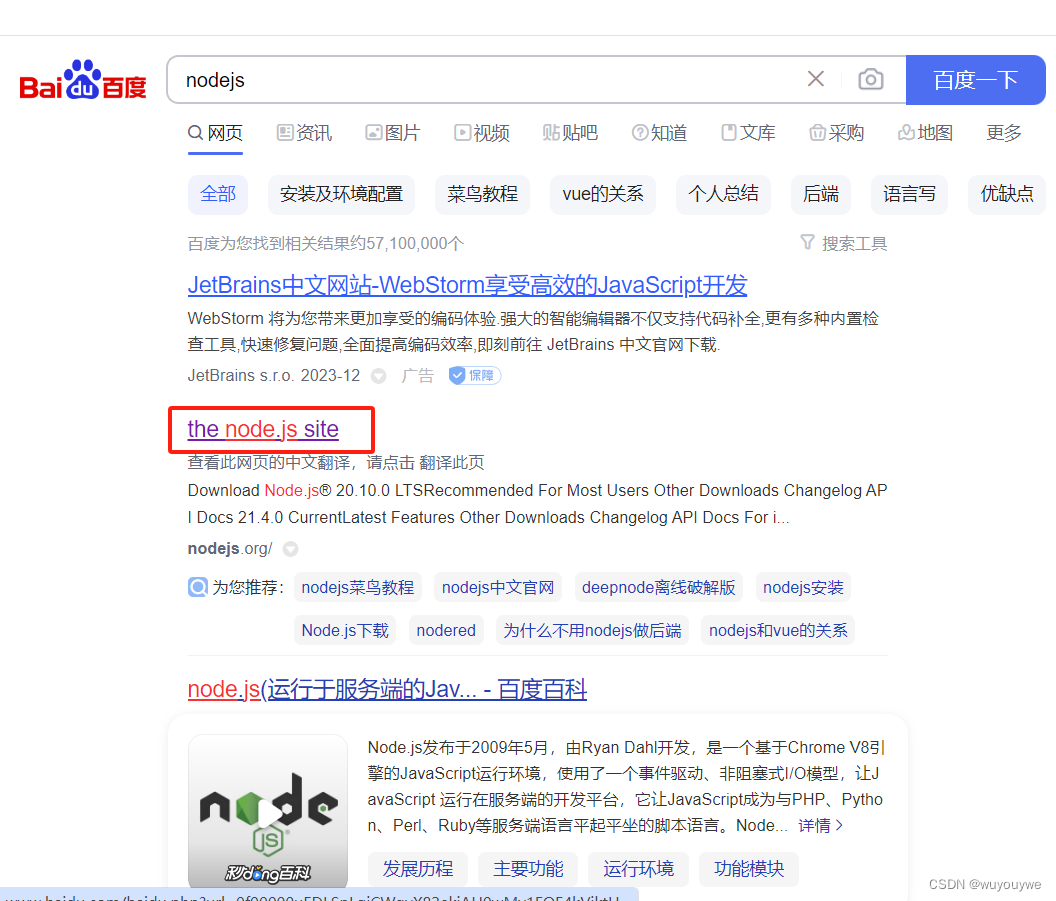Open recommended search nodejs中文官网
Image resolution: width=1056 pixels, height=901 pixels.
(x=498, y=587)
